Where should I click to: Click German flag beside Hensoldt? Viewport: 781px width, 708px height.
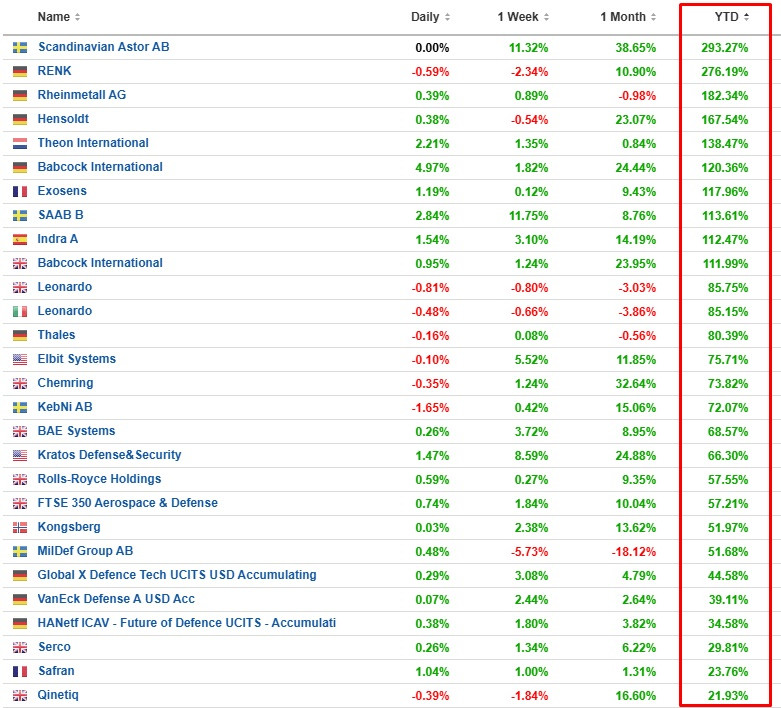click(20, 120)
